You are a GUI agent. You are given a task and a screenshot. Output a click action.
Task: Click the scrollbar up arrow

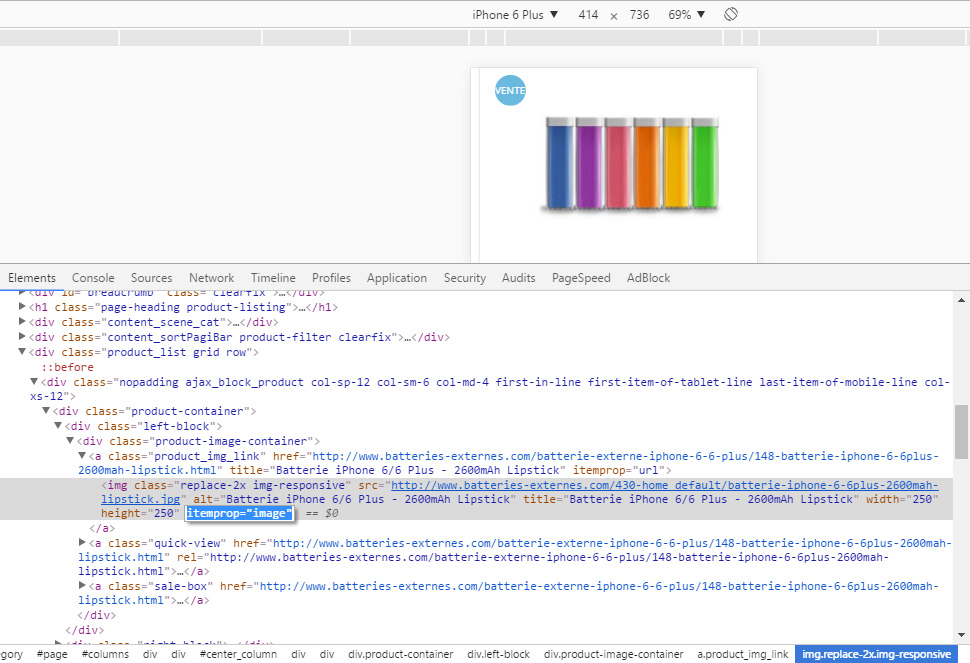point(961,299)
